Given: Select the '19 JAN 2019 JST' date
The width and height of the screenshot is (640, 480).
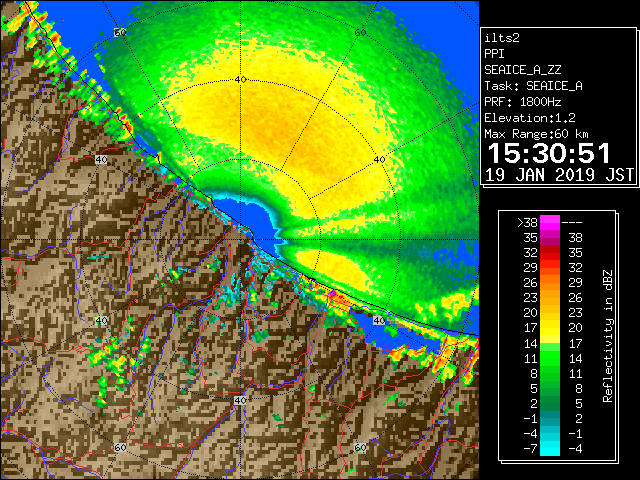Looking at the screenshot, I should point(560,175).
